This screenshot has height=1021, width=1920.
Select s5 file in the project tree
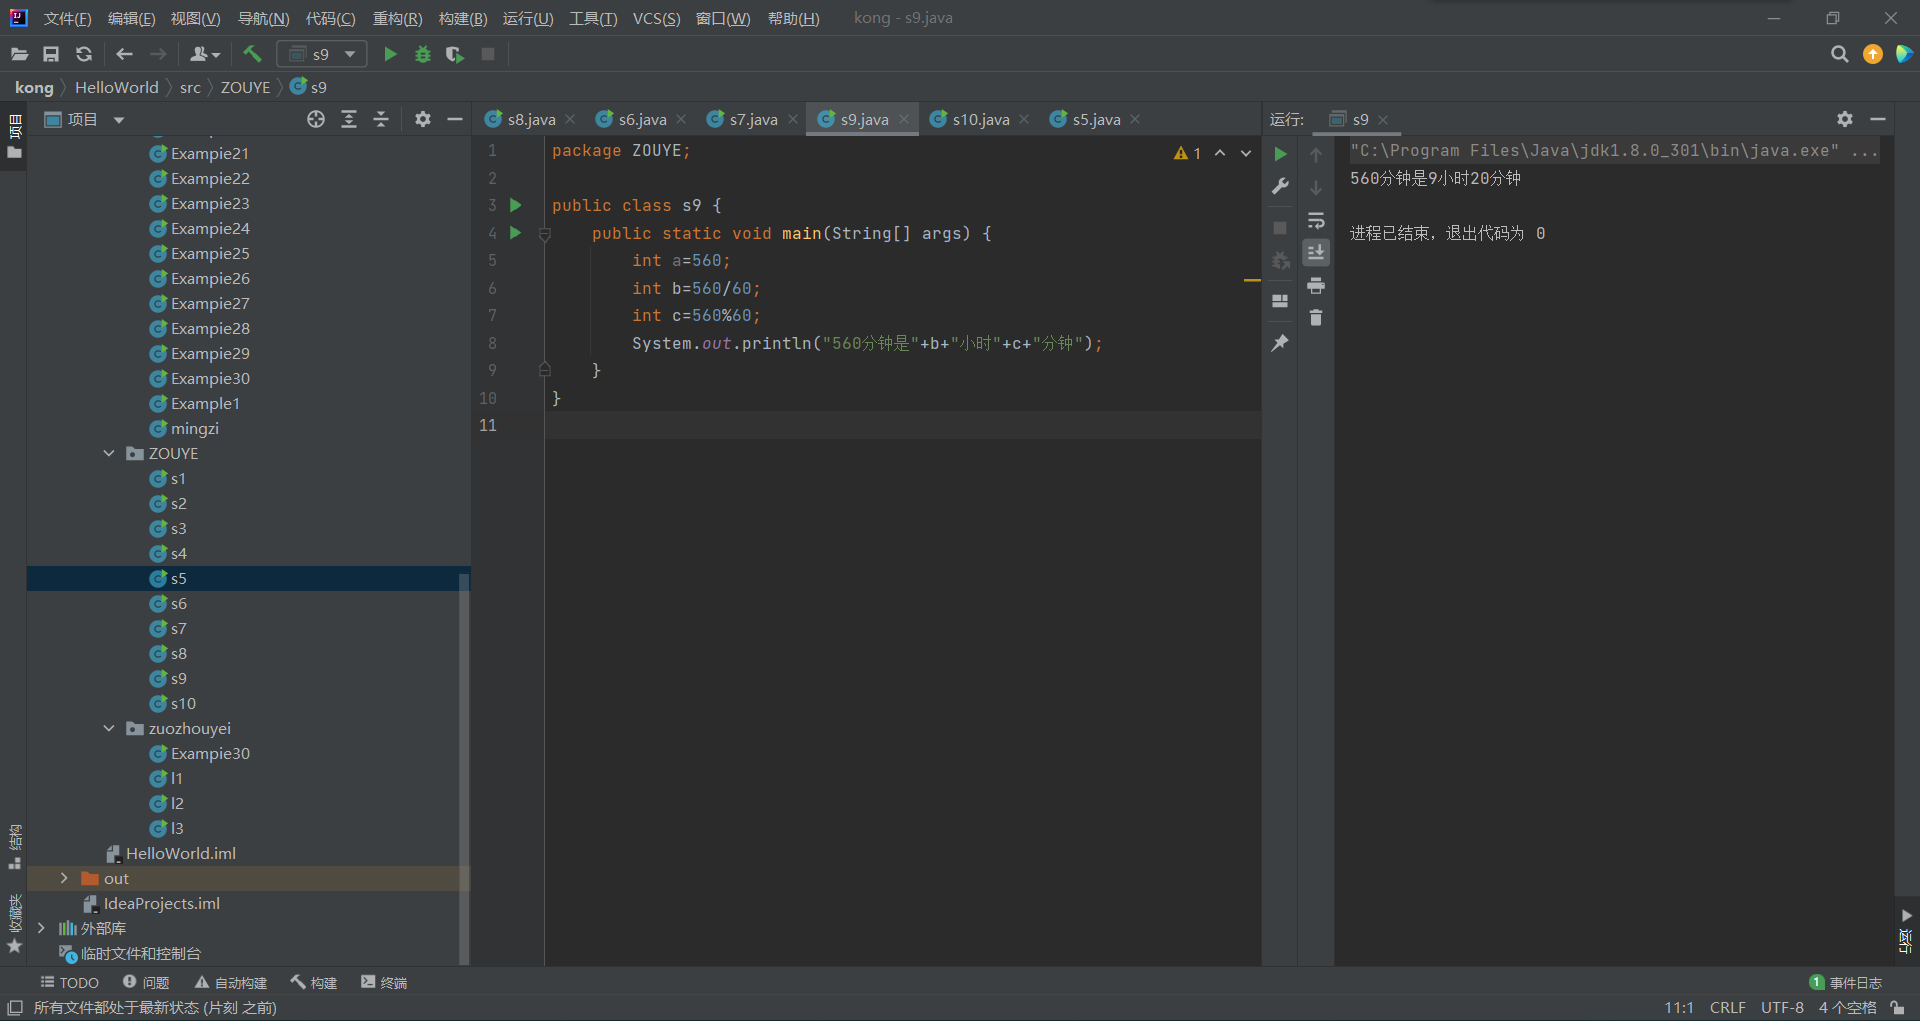pyautogui.click(x=178, y=578)
